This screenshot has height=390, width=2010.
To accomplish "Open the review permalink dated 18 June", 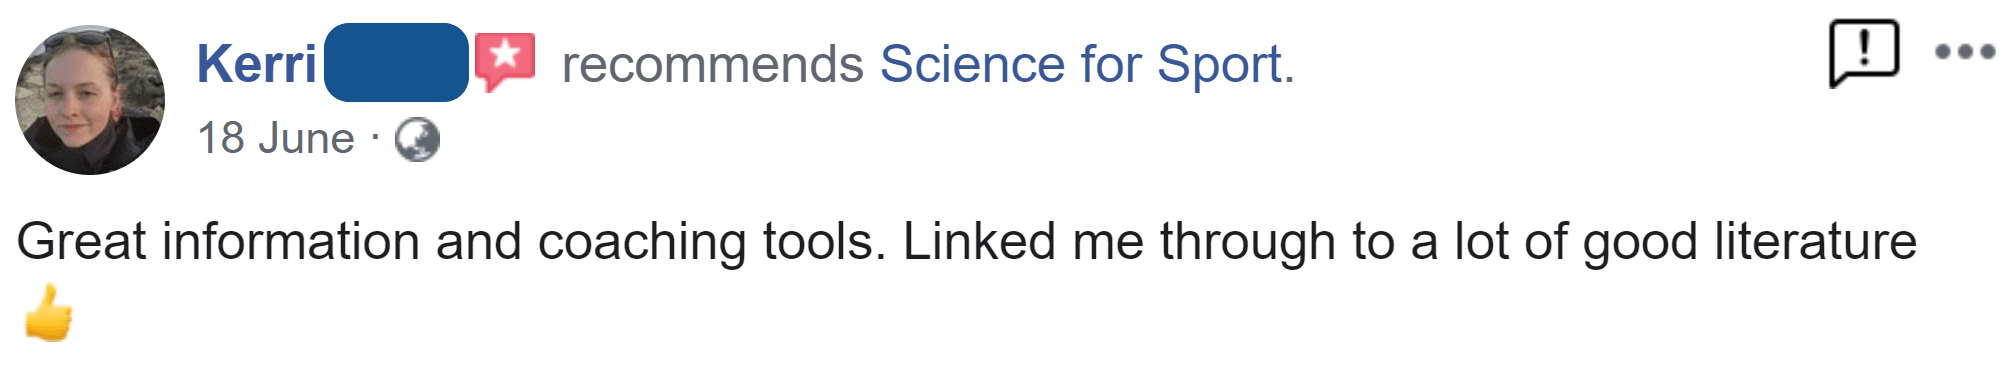I will [276, 139].
